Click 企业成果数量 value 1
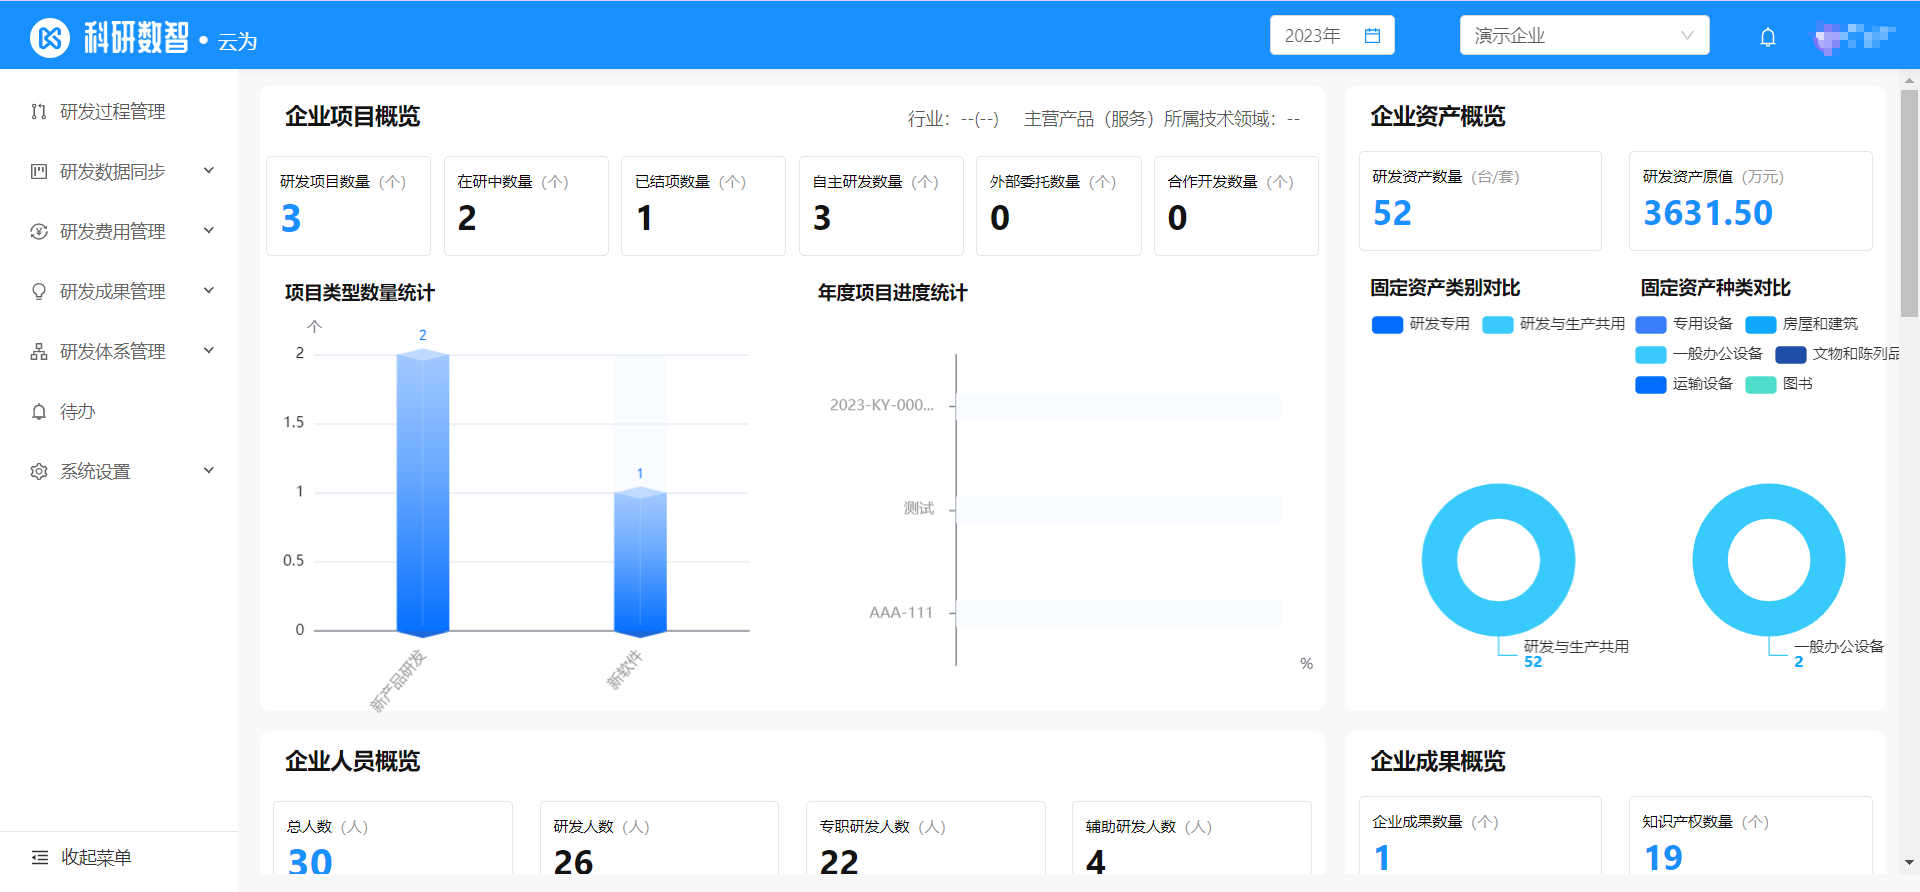1920x892 pixels. [x=1382, y=857]
